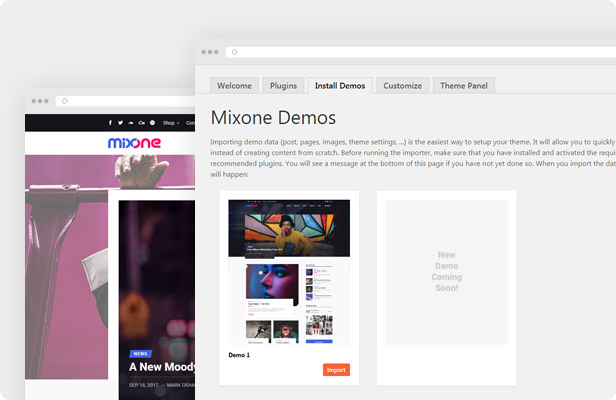Click the New Demo Coming Soon placeholder
616x400 pixels.
[x=447, y=271]
